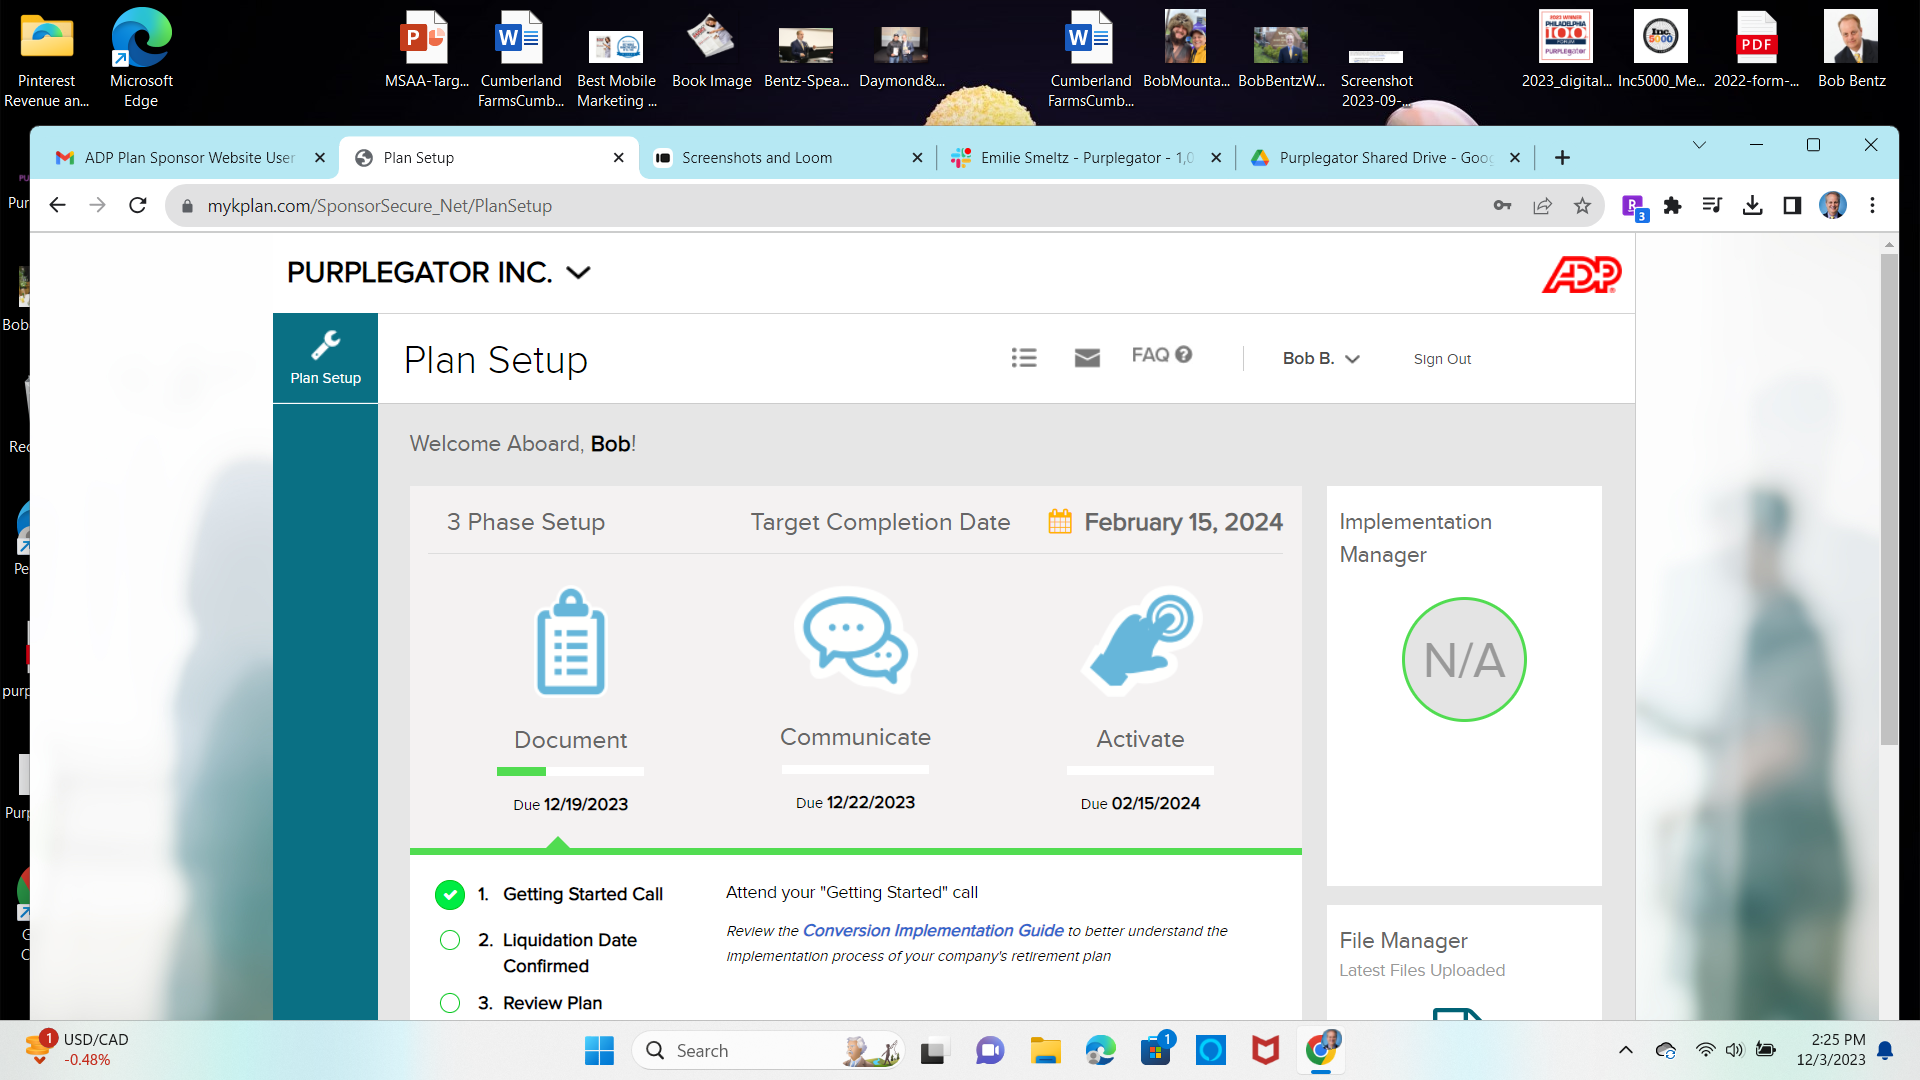Switch to the ADP Plan Sponsor Gmail tab
1920x1080 pixels.
coord(190,158)
